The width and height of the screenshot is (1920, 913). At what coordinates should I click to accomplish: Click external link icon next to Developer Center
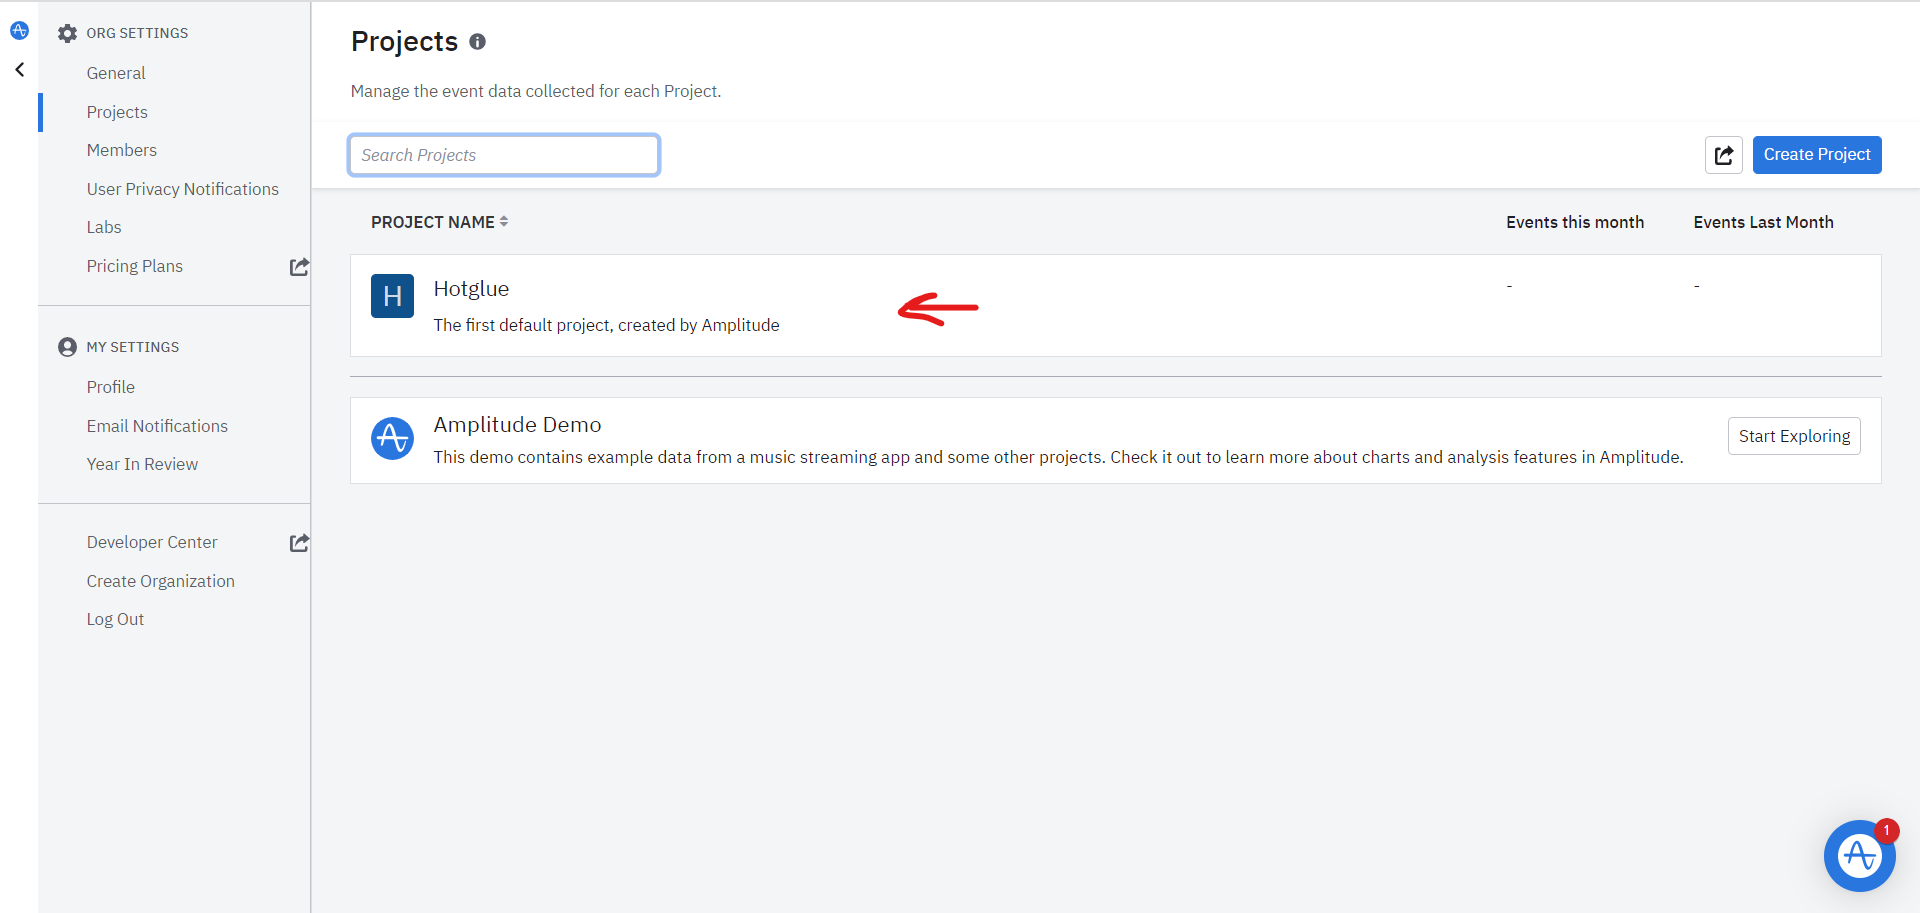299,543
